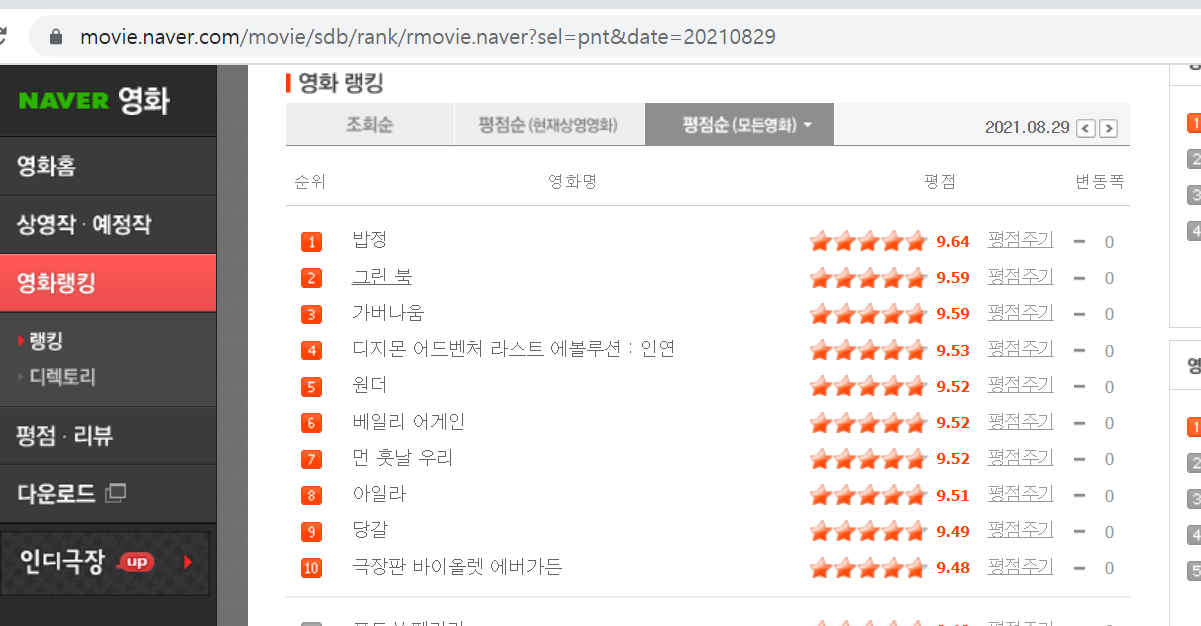The image size is (1201, 626).
Task: Click rank 3 badge beside 가버나움
Action: (x=311, y=314)
